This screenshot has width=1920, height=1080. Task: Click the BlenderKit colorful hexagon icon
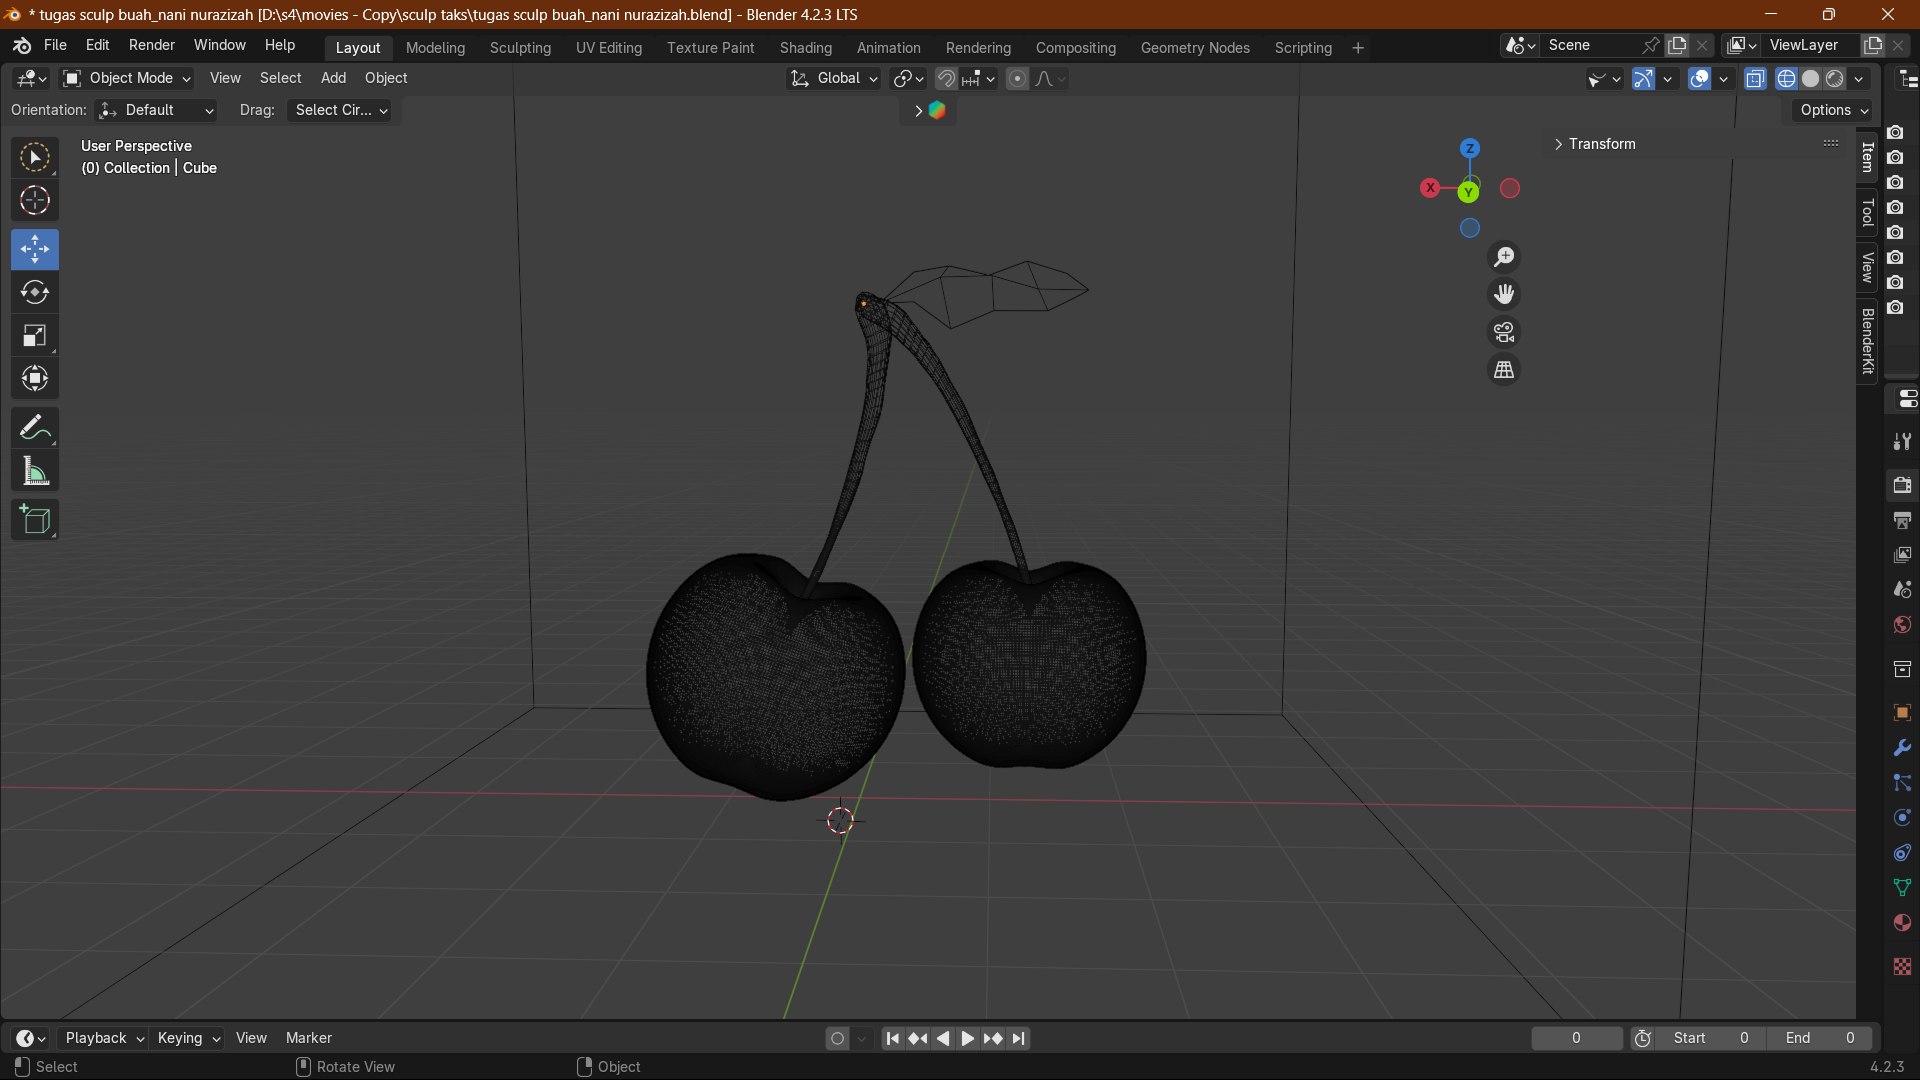(x=938, y=111)
